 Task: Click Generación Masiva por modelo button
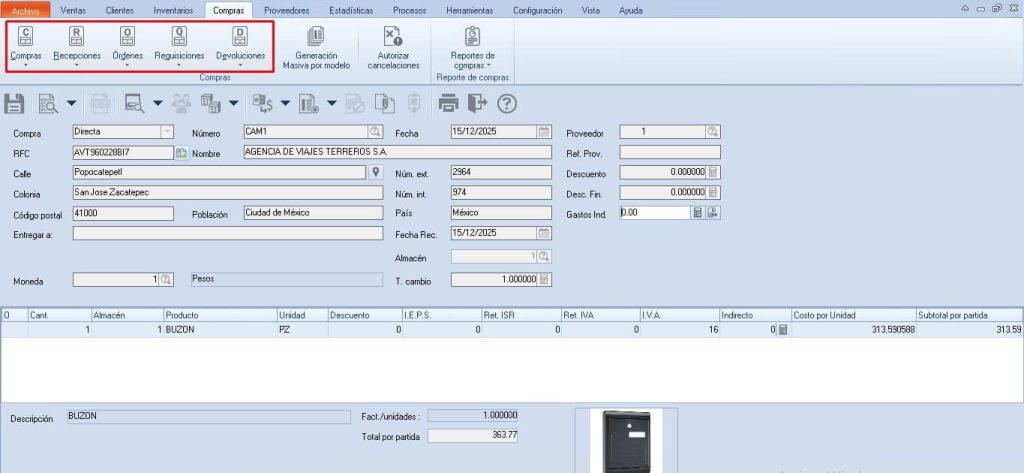(x=316, y=48)
